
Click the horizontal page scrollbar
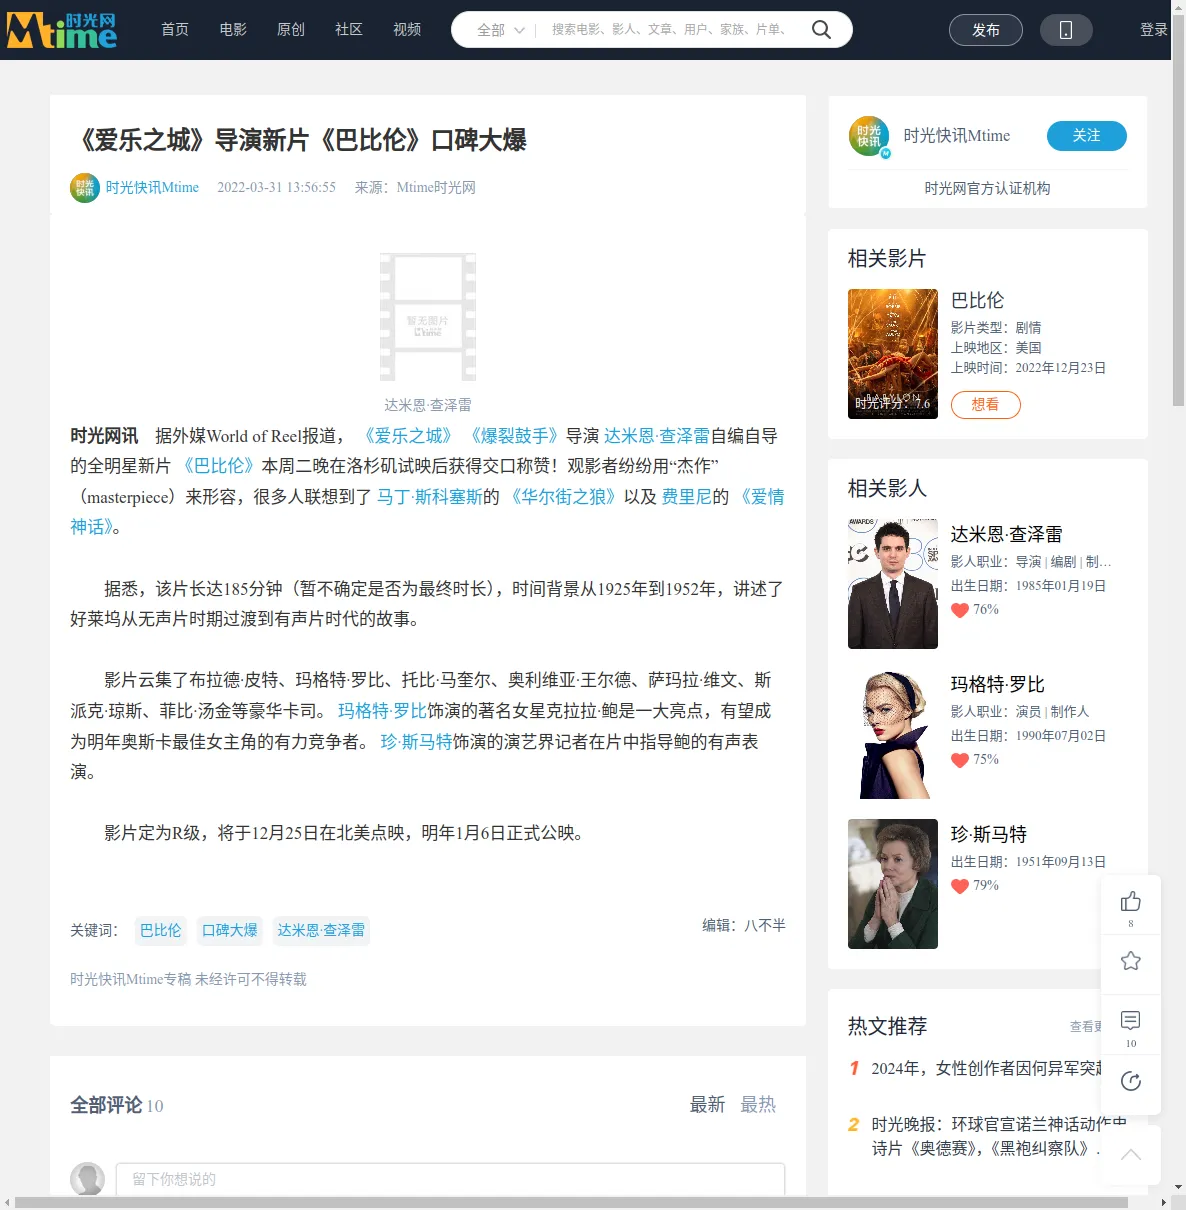[571, 1202]
